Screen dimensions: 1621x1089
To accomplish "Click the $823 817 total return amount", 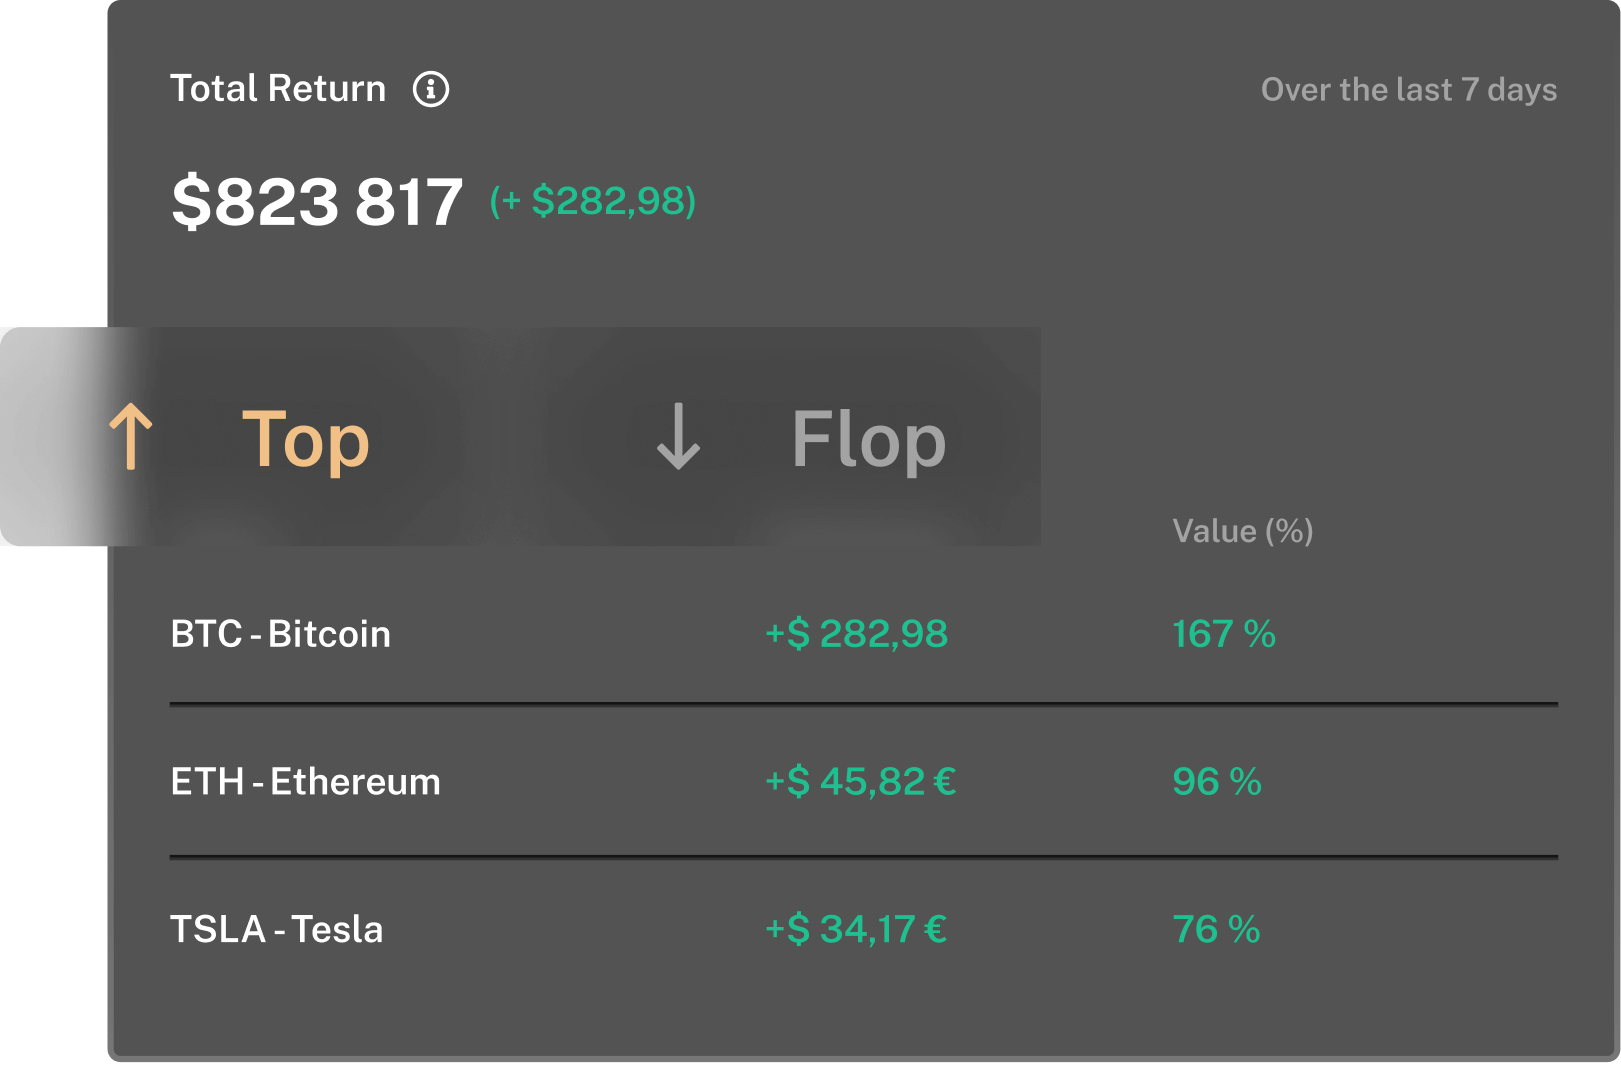I will tap(317, 202).
